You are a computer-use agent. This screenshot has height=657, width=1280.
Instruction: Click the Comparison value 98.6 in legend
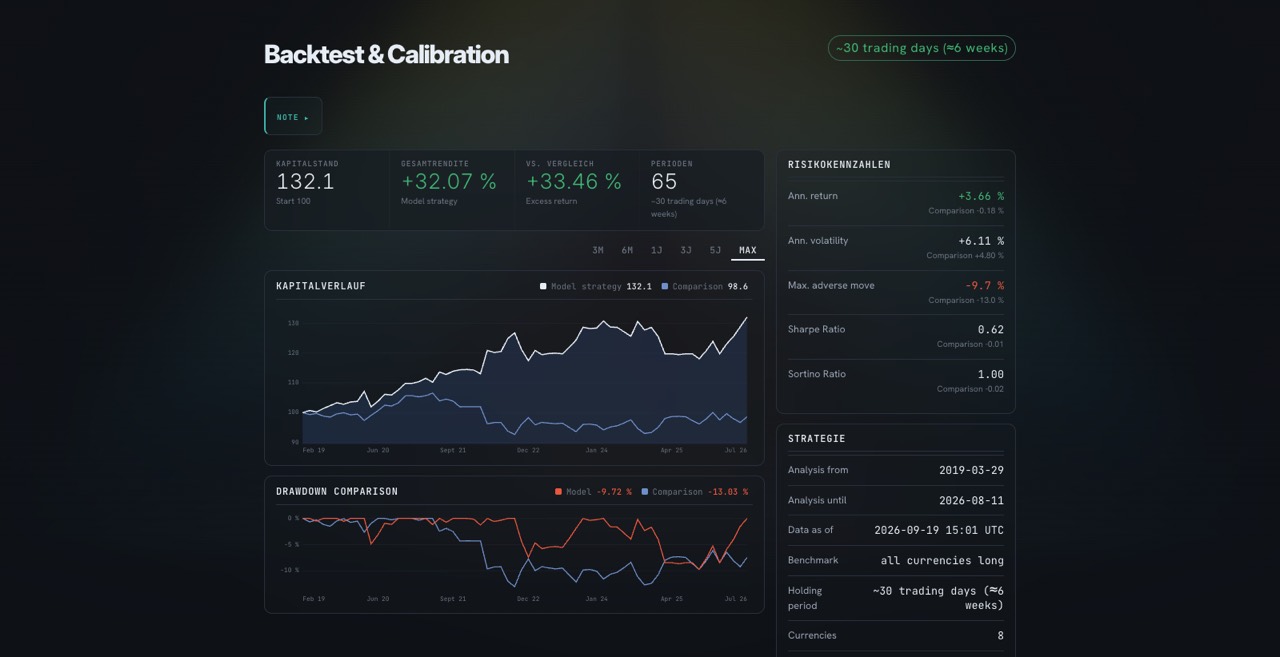pyautogui.click(x=737, y=286)
